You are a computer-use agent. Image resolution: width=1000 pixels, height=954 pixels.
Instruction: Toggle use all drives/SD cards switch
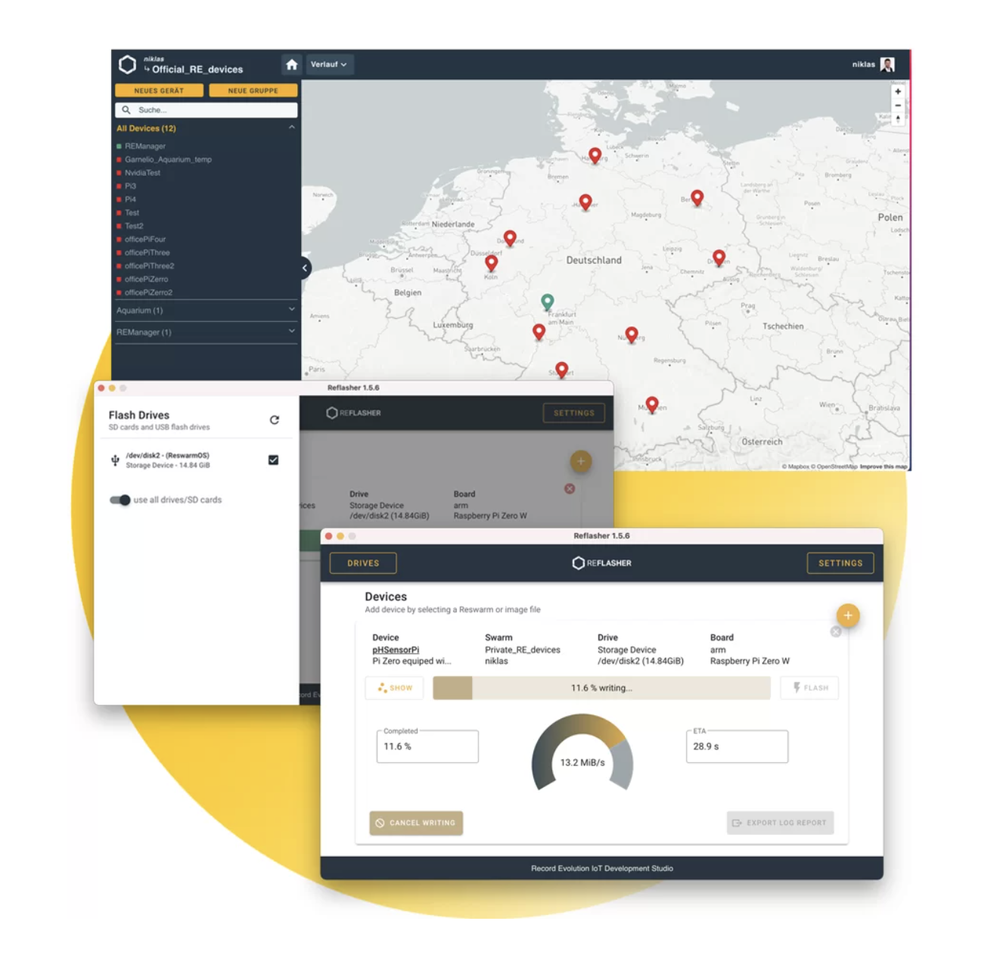click(120, 500)
